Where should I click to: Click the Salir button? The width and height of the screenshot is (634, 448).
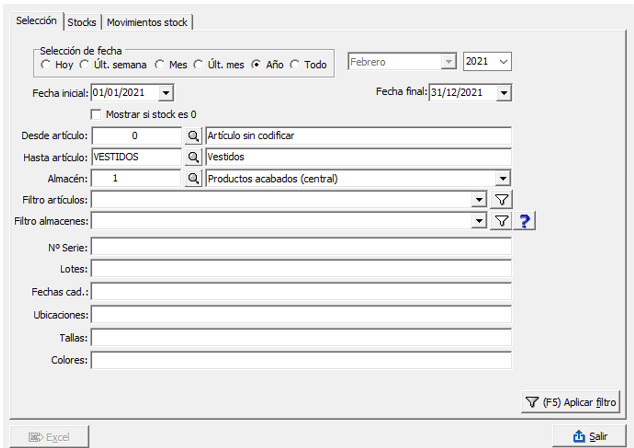pos(590,437)
